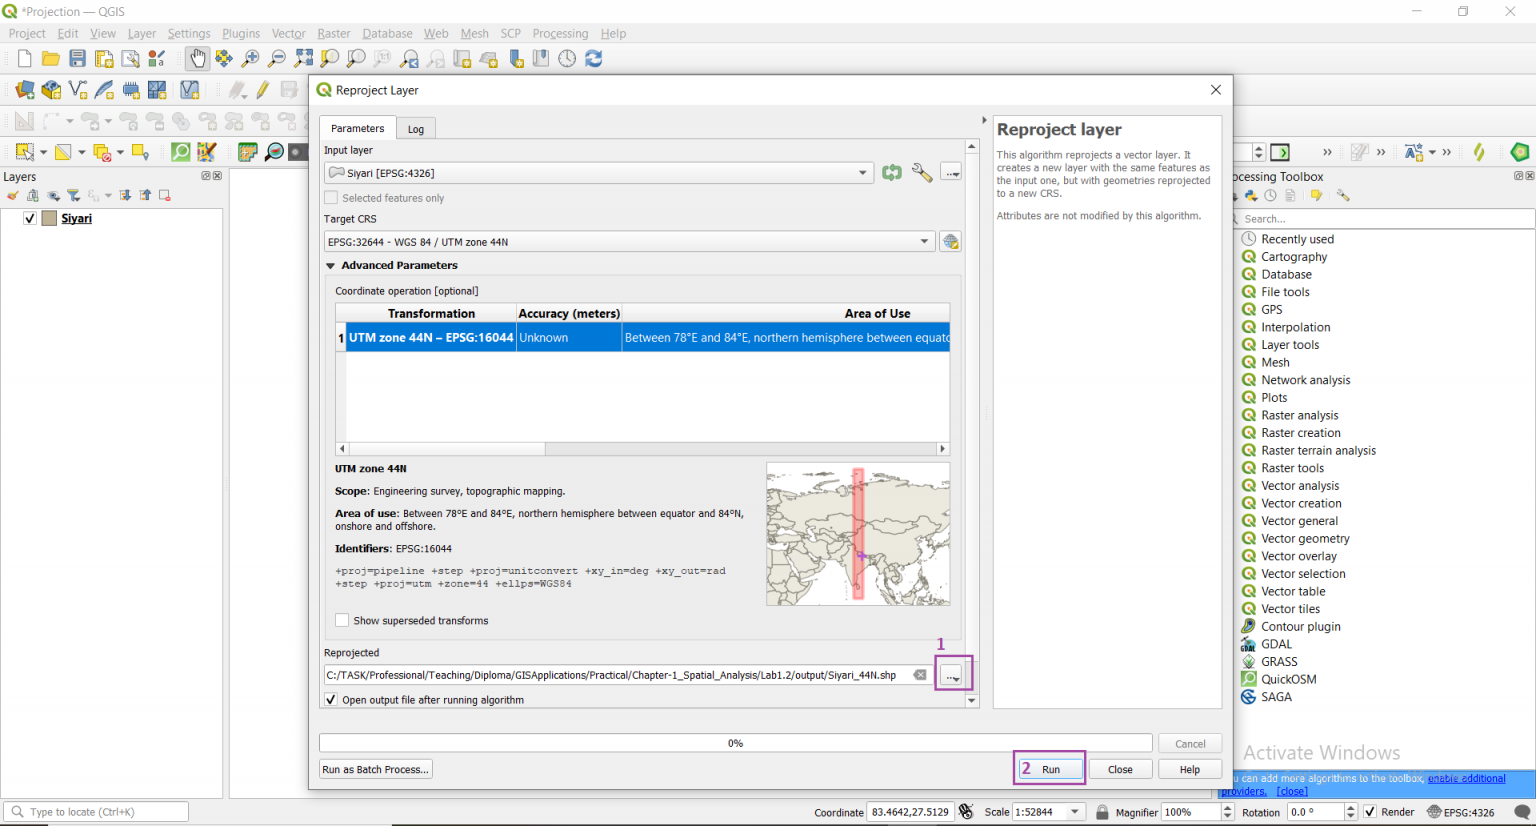Viewport: 1536px width, 826px height.
Task: Collapse the Advanced Parameters section
Action: click(331, 265)
